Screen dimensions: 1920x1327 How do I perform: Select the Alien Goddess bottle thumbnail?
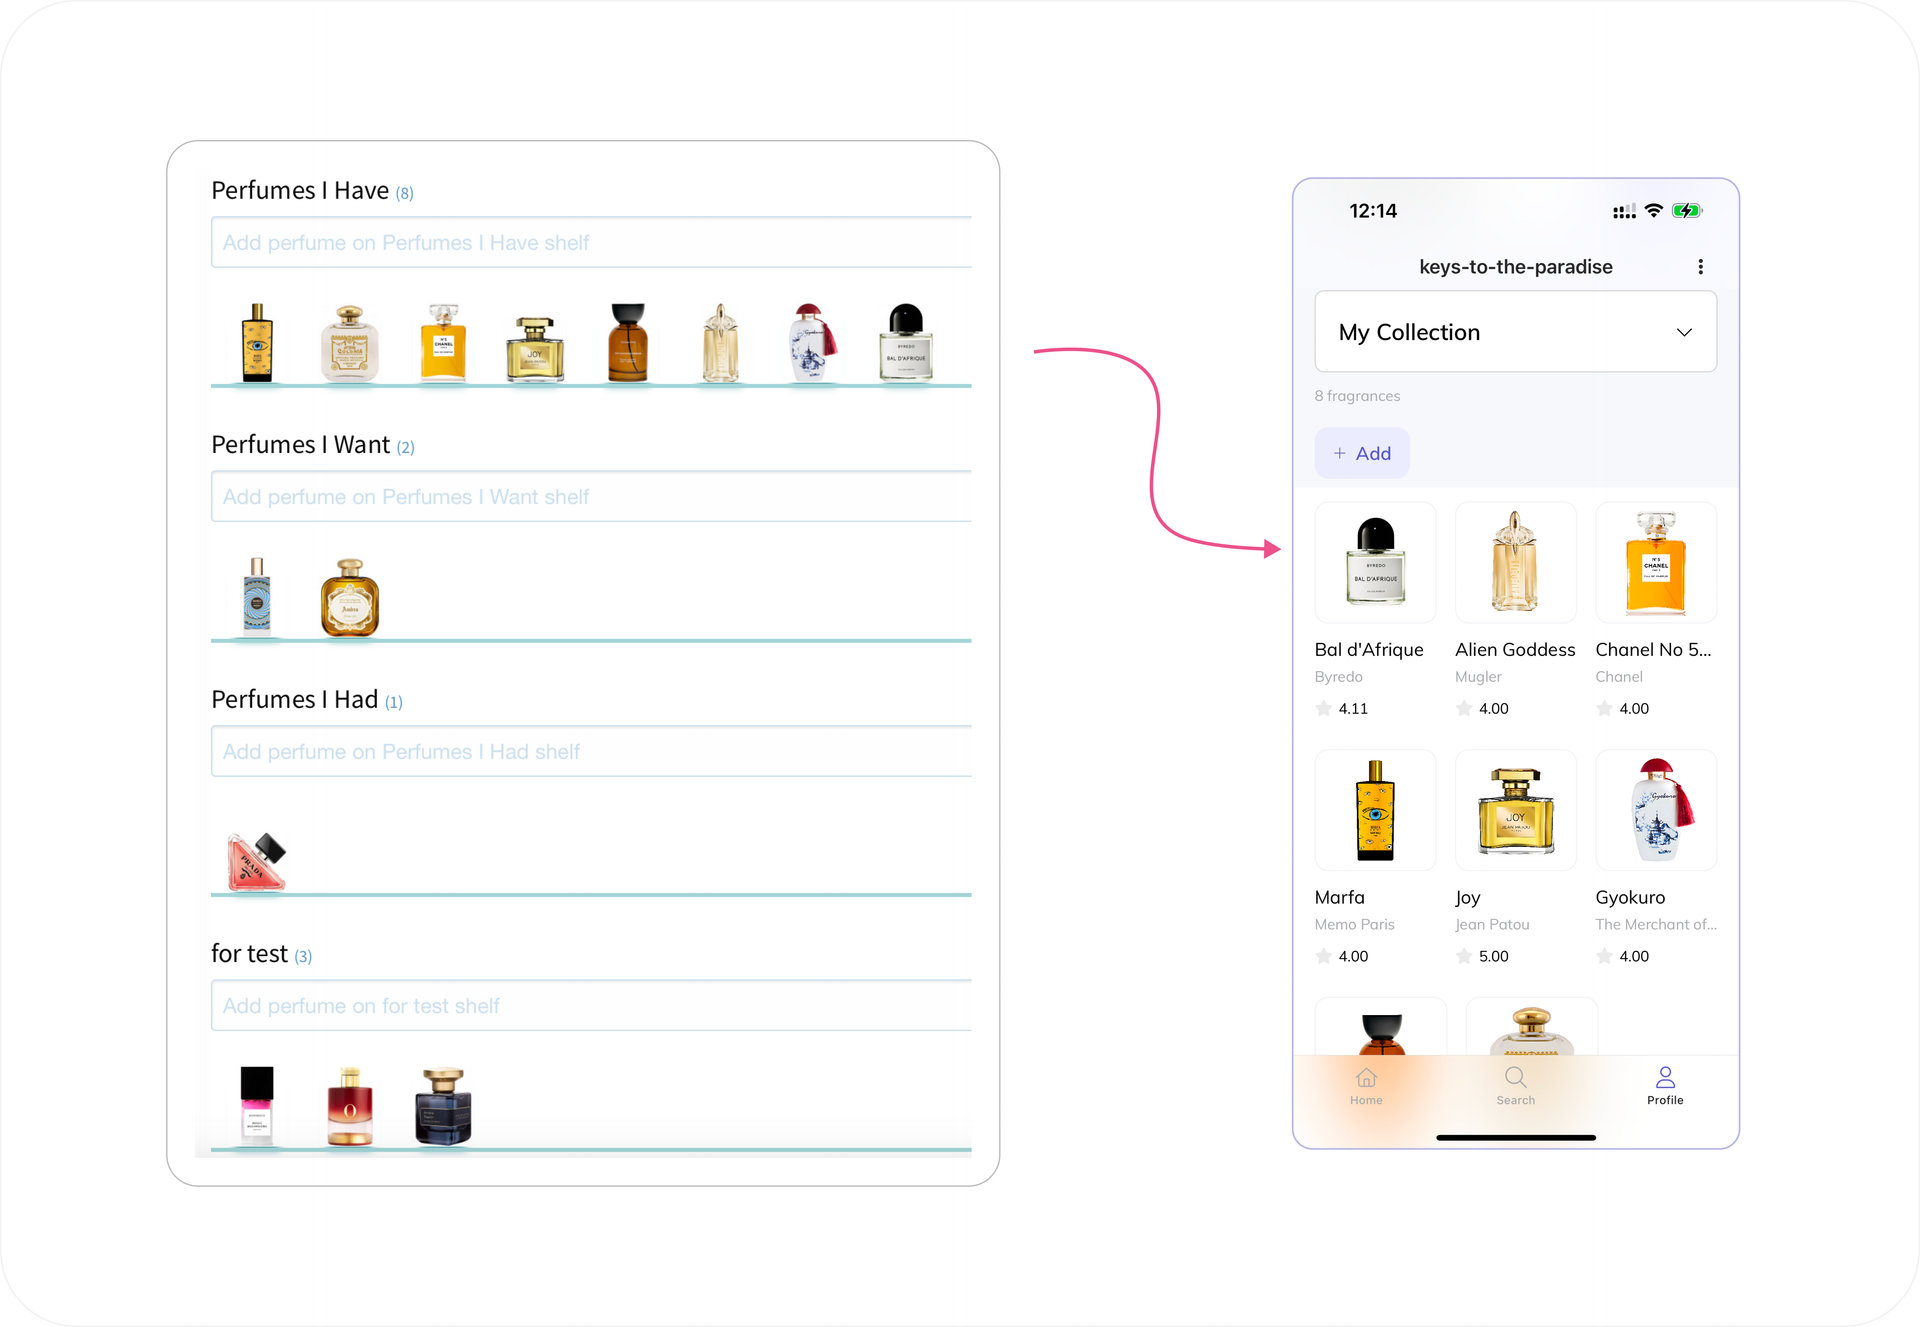point(1515,563)
